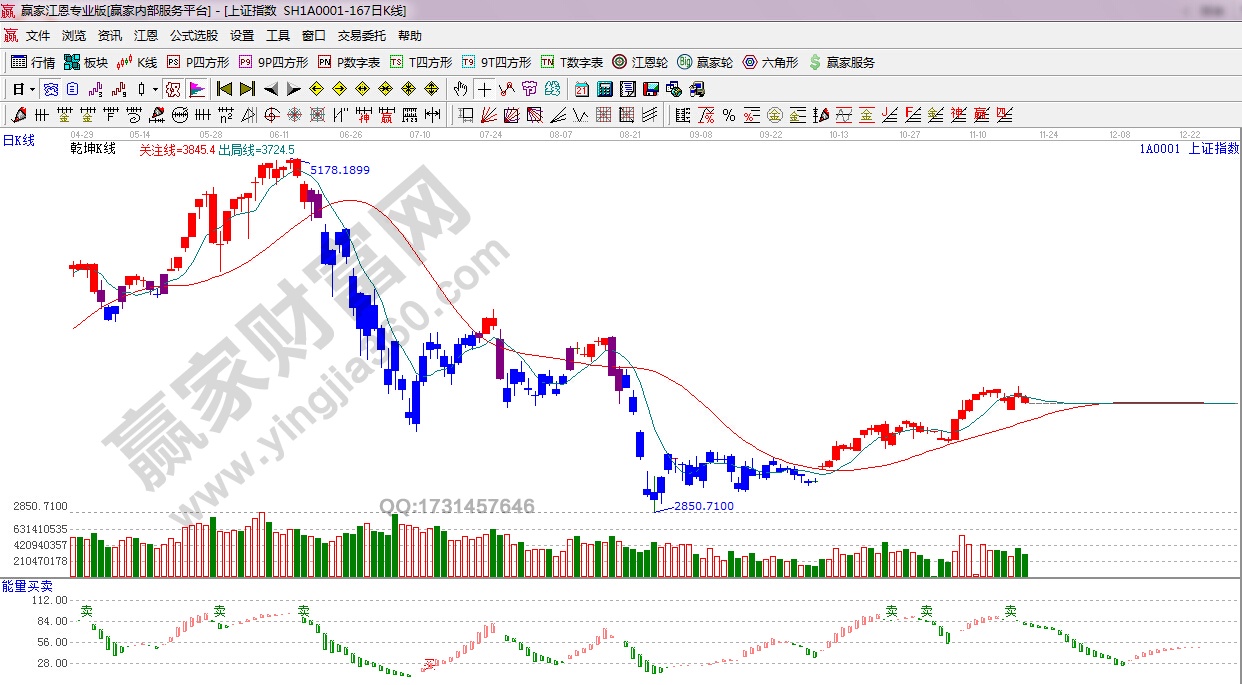Screen dimensions: 1242x685
Task: Open the application system menu icon
Action: (9, 35)
